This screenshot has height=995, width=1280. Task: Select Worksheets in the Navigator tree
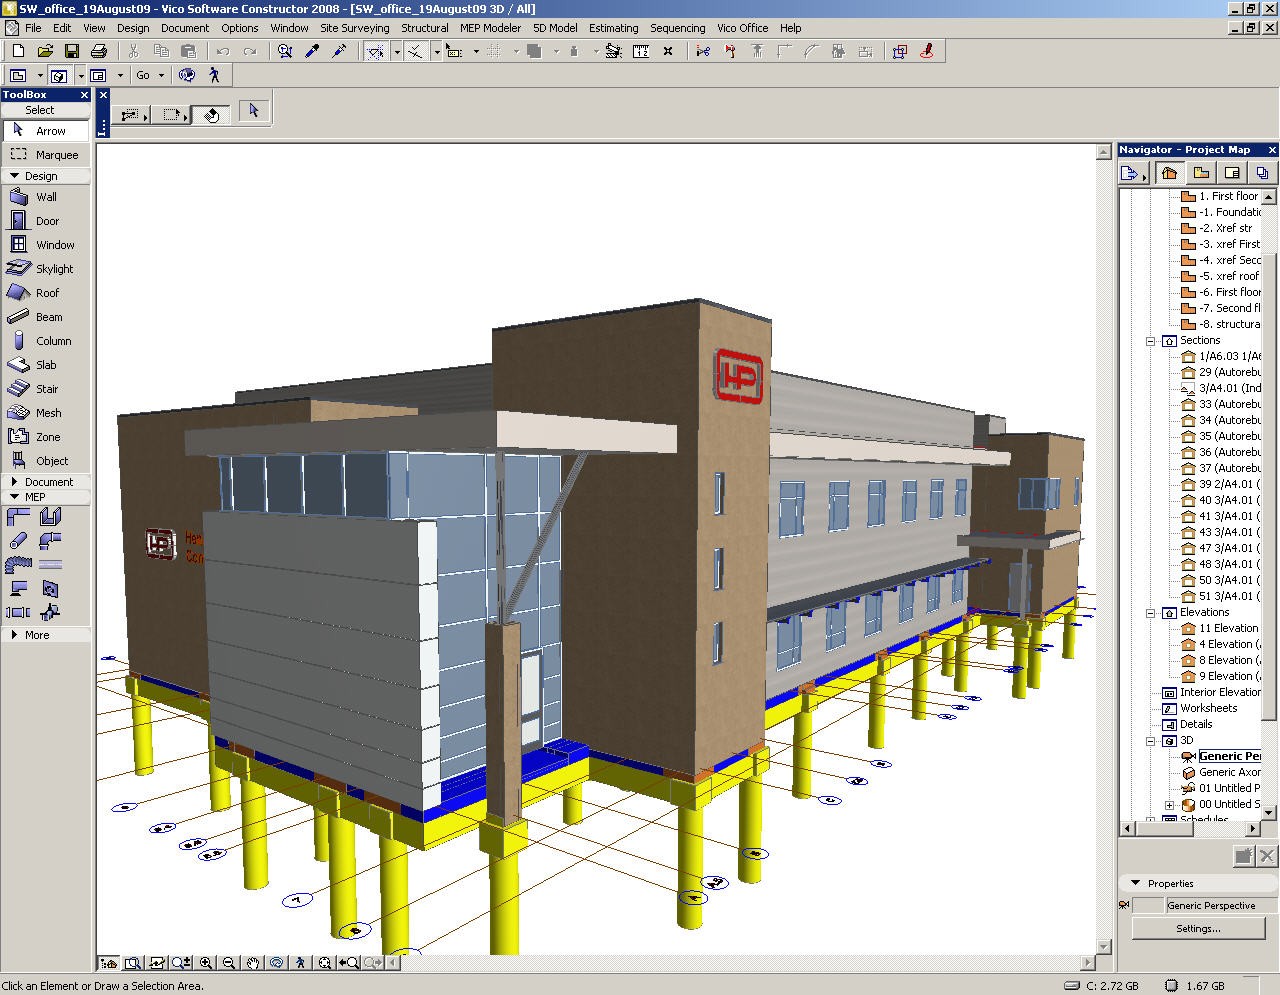(x=1208, y=708)
